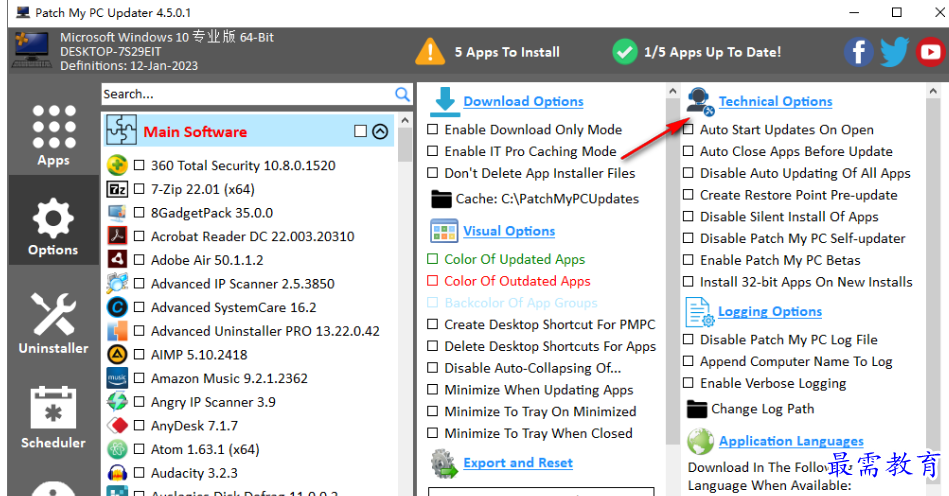This screenshot has height=496, width=949.
Task: Collapse the Main Software group
Action: pyautogui.click(x=380, y=131)
